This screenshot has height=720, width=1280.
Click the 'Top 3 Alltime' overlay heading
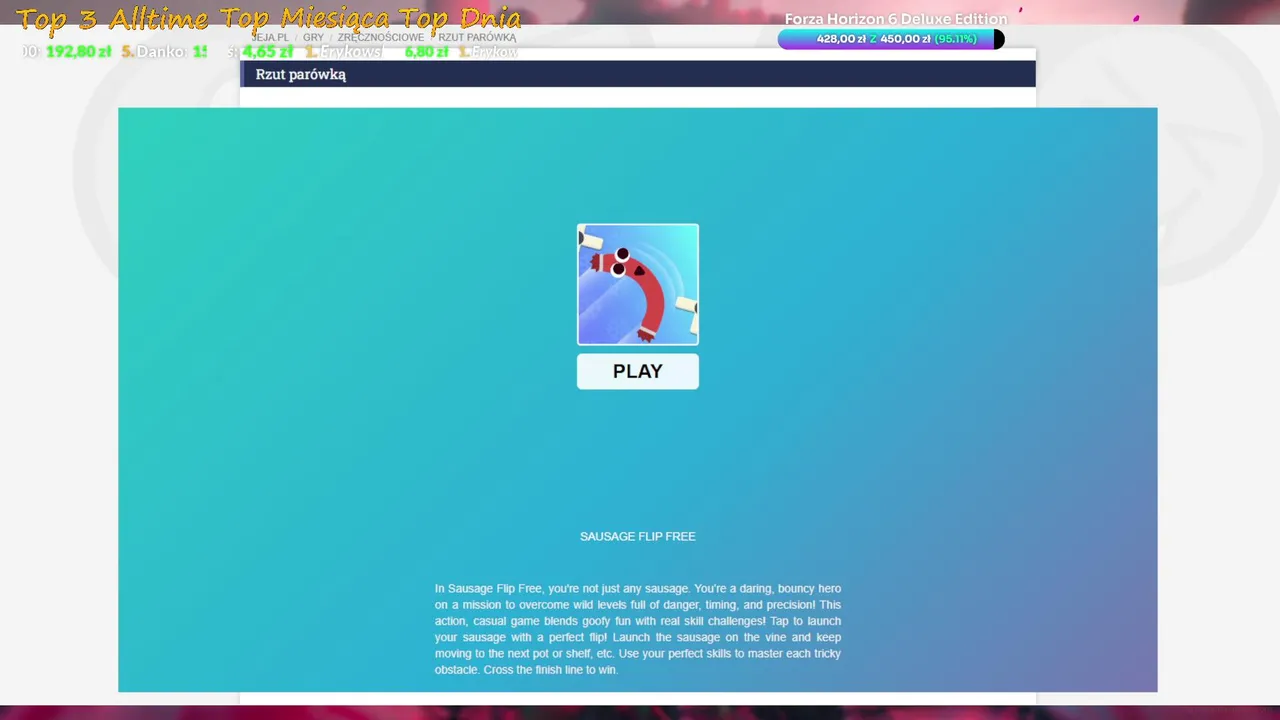click(x=113, y=19)
